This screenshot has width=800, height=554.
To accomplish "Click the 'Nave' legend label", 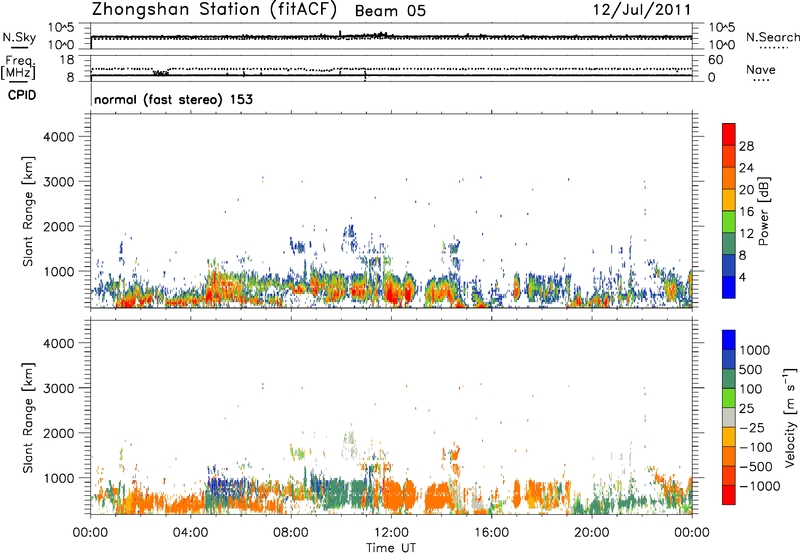I will 761,69.
